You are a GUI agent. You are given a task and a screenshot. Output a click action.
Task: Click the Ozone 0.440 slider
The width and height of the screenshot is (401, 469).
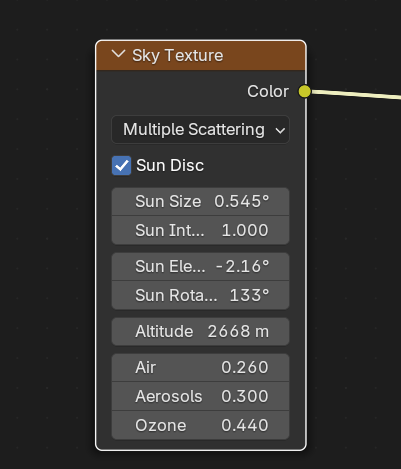200,425
